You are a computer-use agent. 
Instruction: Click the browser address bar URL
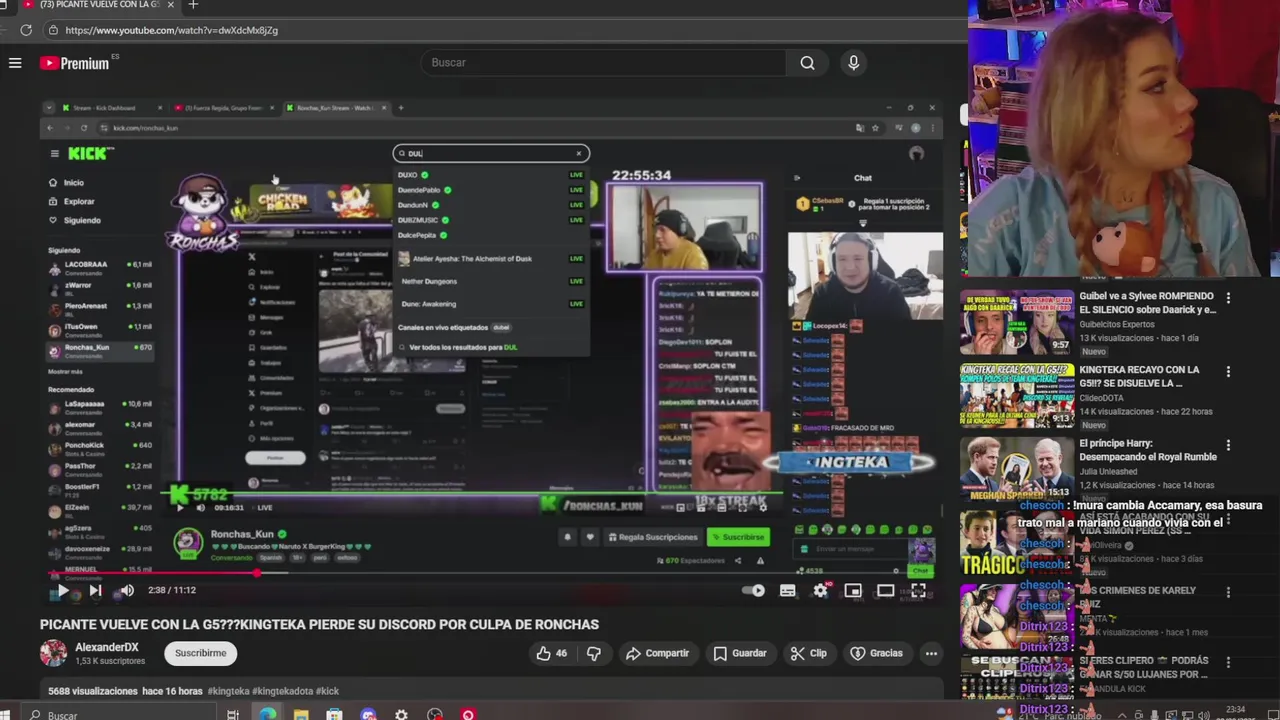172,30
